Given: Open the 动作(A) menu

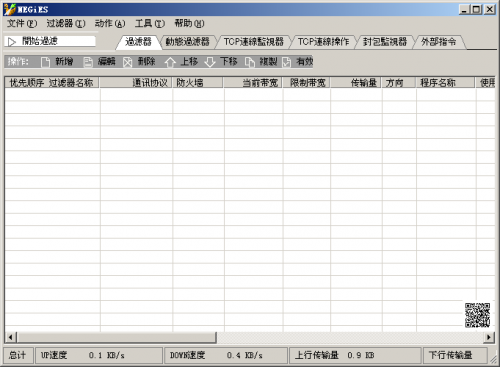Looking at the screenshot, I should (x=110, y=23).
